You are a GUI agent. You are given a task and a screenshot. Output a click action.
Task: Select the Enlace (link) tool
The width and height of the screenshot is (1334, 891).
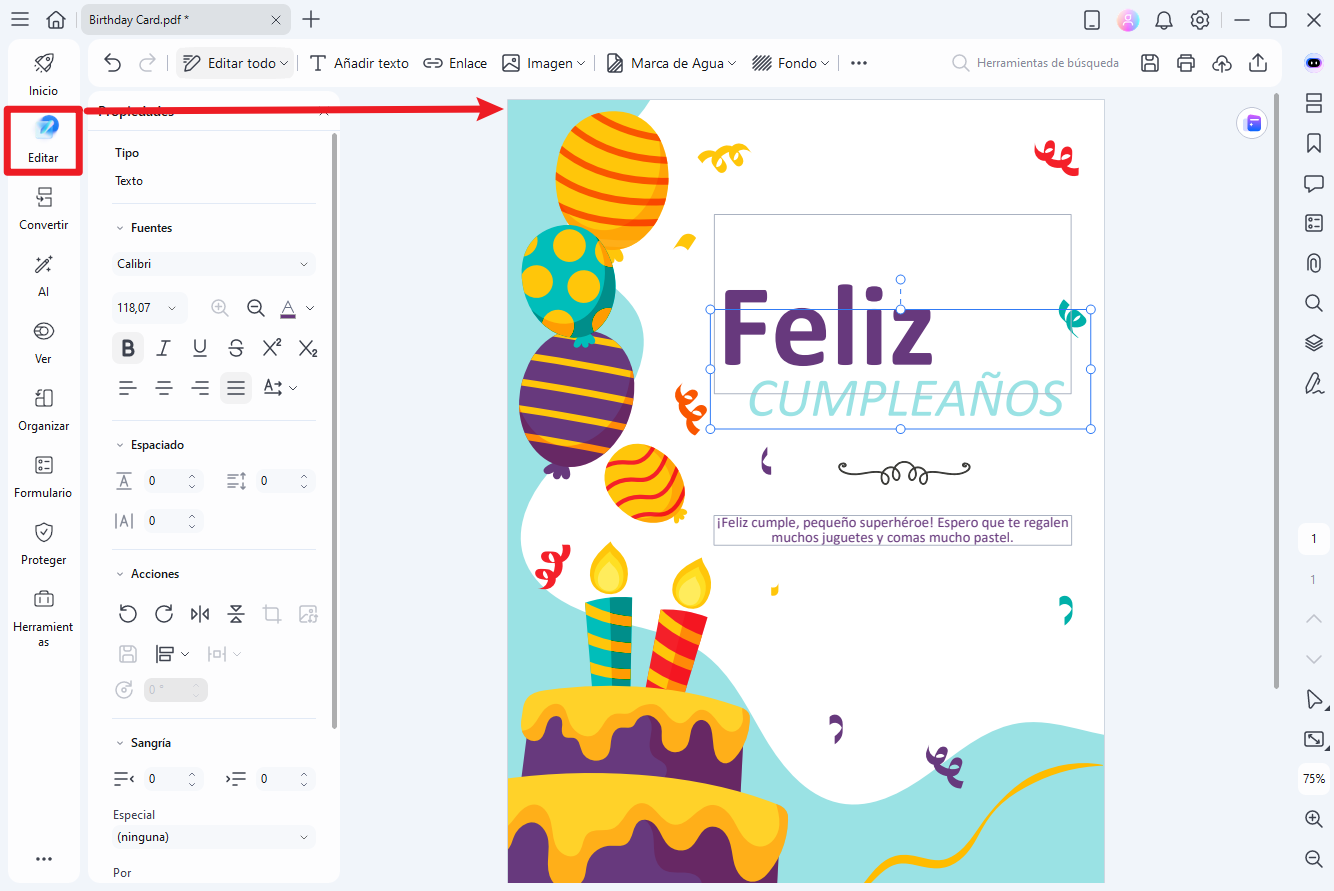(x=455, y=62)
